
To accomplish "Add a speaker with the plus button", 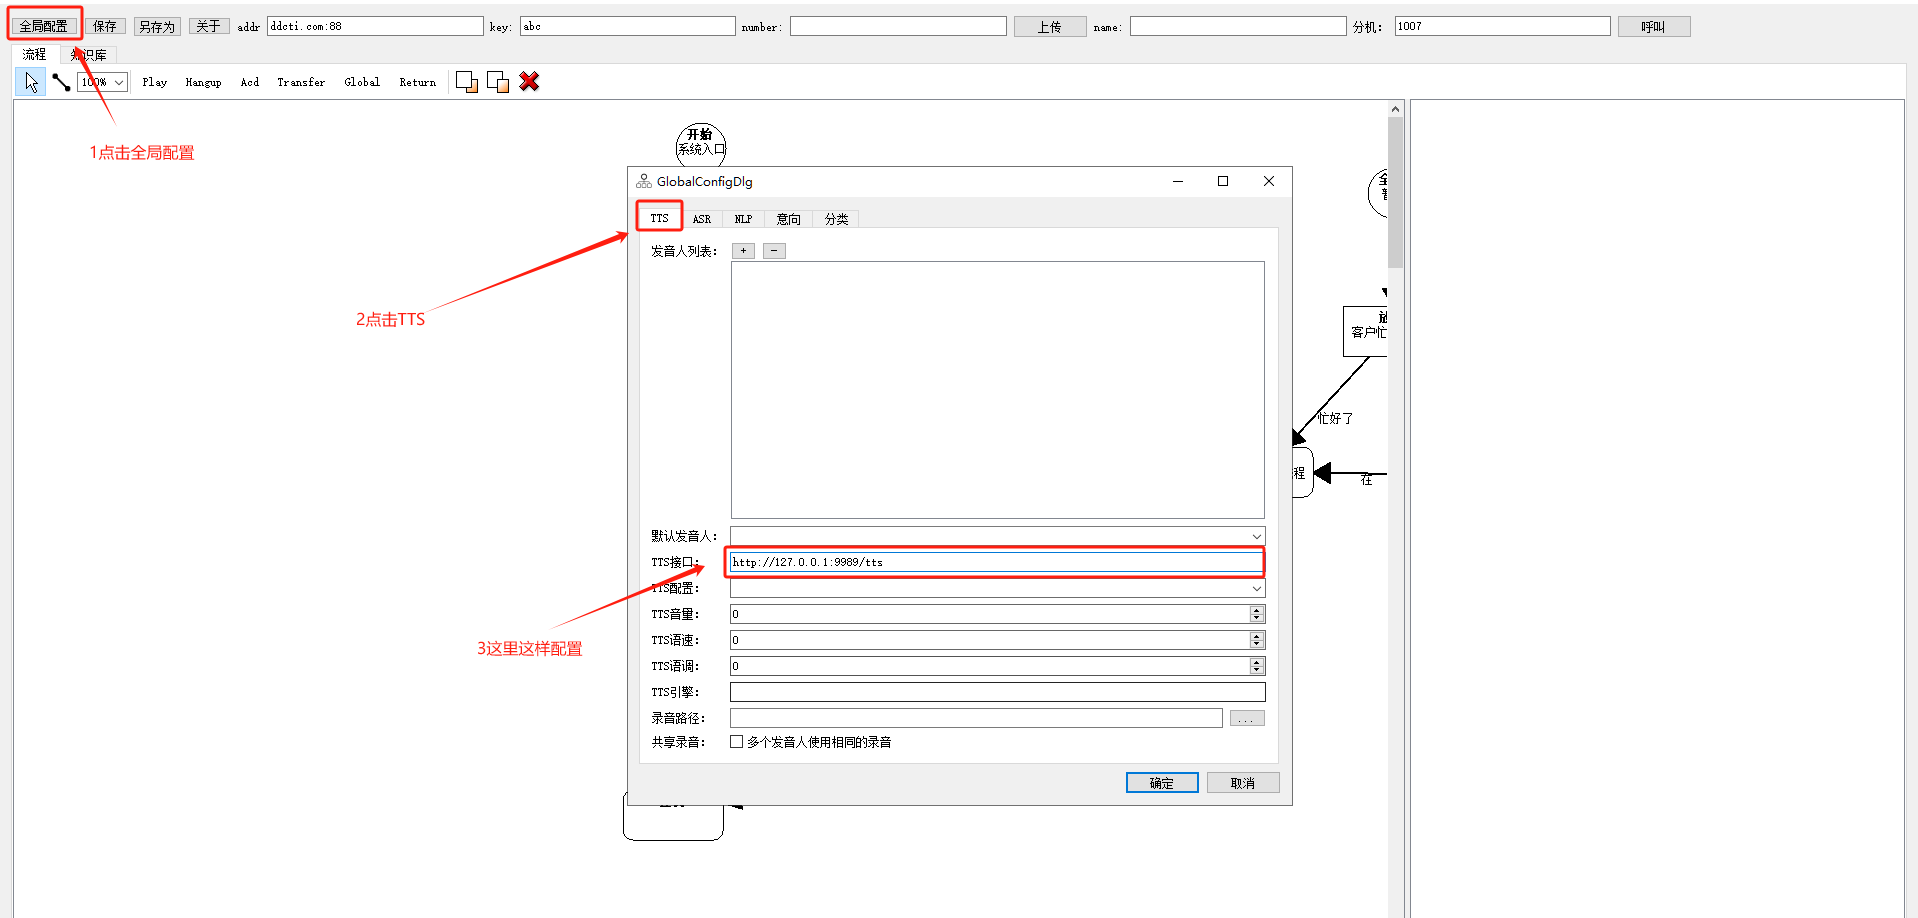I will [x=743, y=251].
